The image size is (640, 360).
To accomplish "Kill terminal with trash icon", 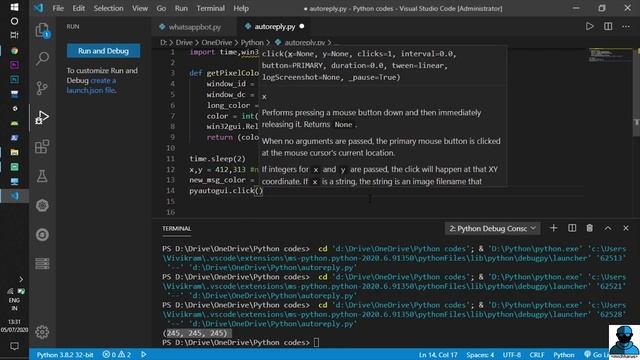I will click(589, 228).
